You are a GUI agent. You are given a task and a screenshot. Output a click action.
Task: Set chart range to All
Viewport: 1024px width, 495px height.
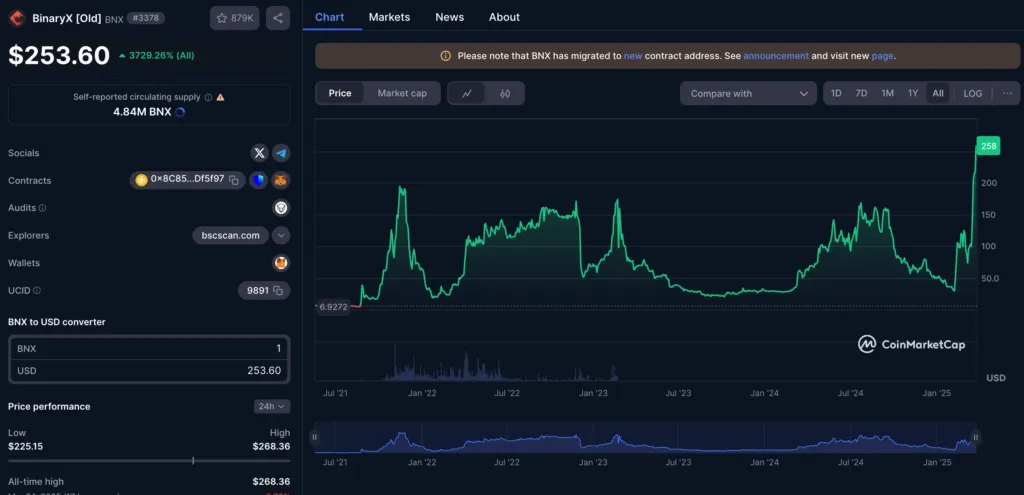tap(938, 93)
